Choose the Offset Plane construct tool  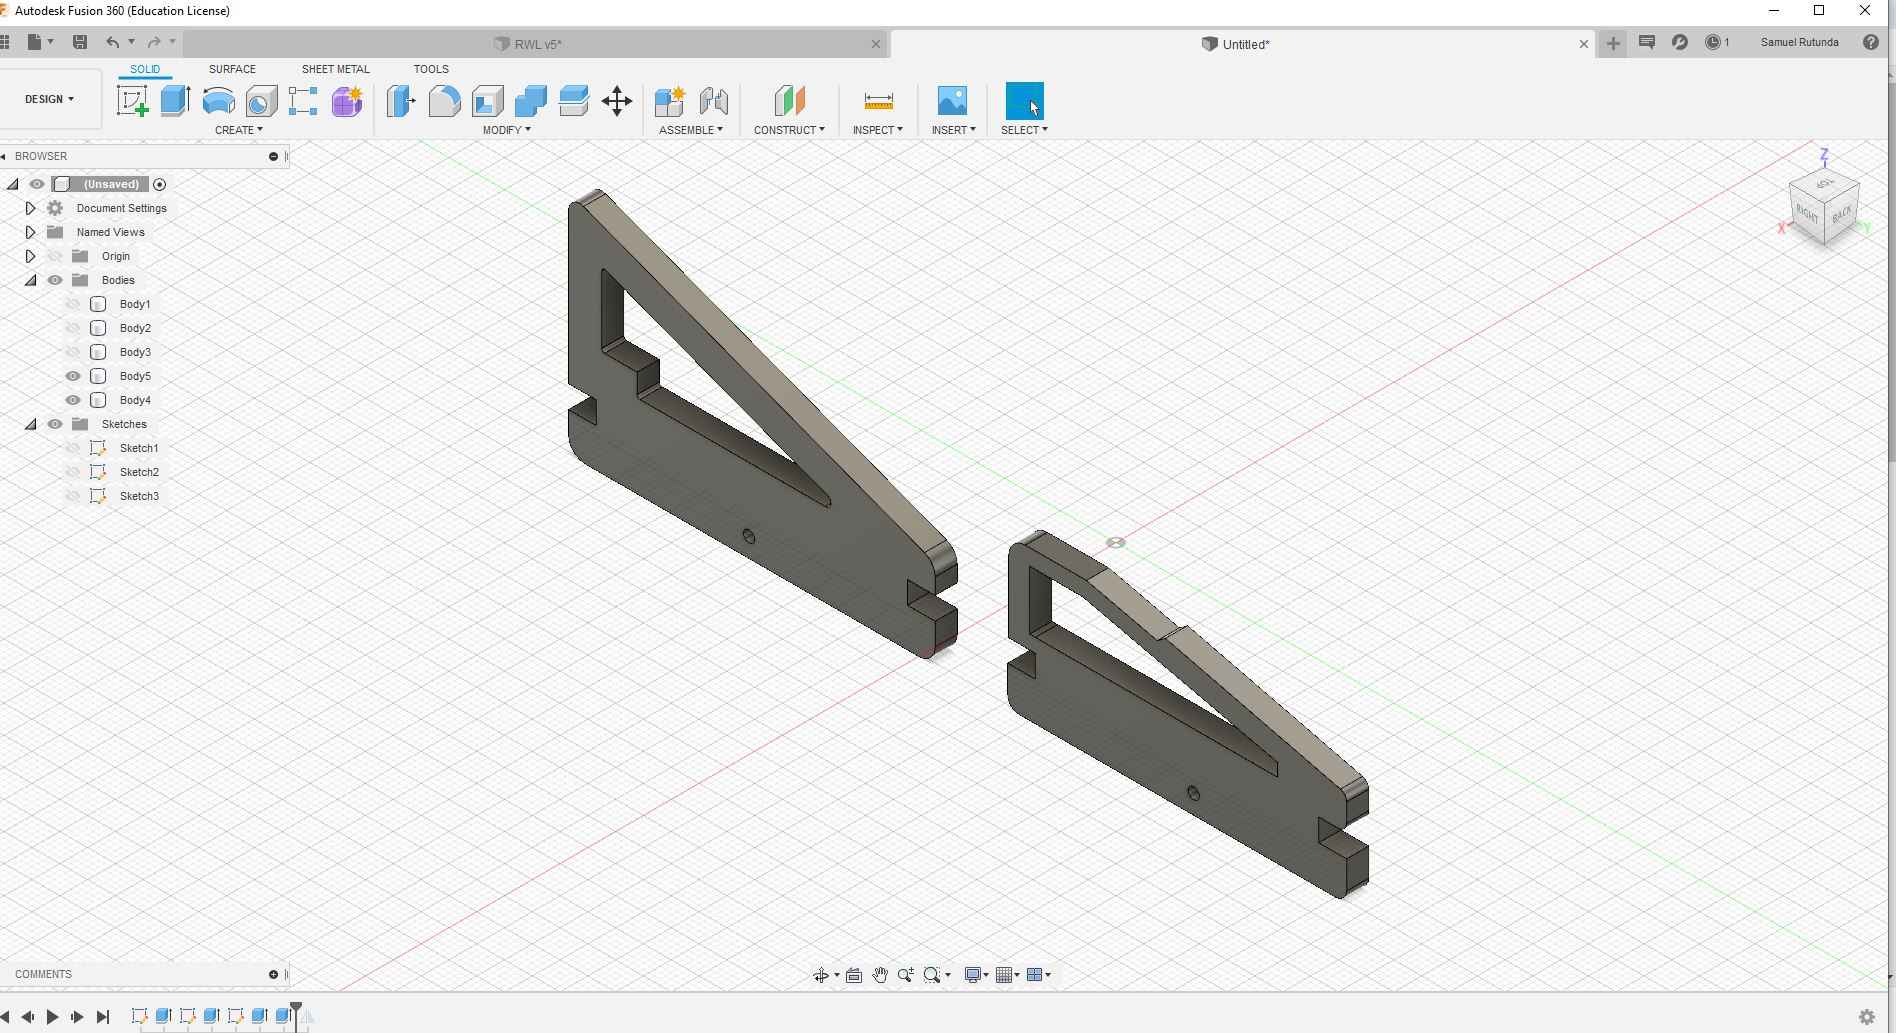tap(789, 101)
